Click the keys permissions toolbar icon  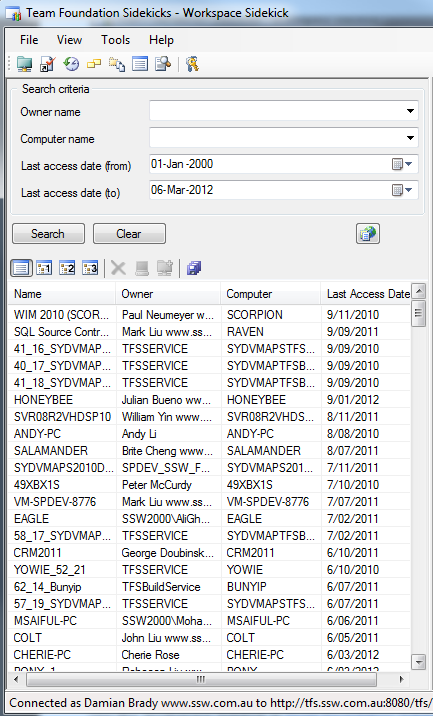point(192,64)
